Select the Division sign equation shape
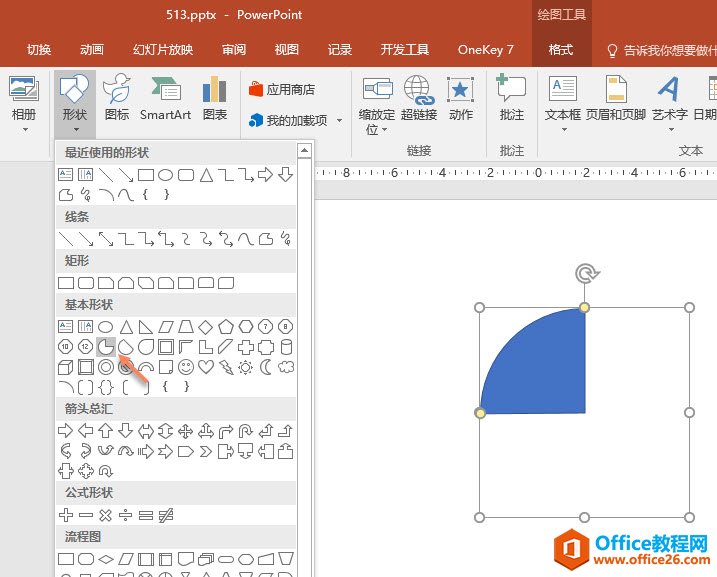 pyautogui.click(x=125, y=515)
